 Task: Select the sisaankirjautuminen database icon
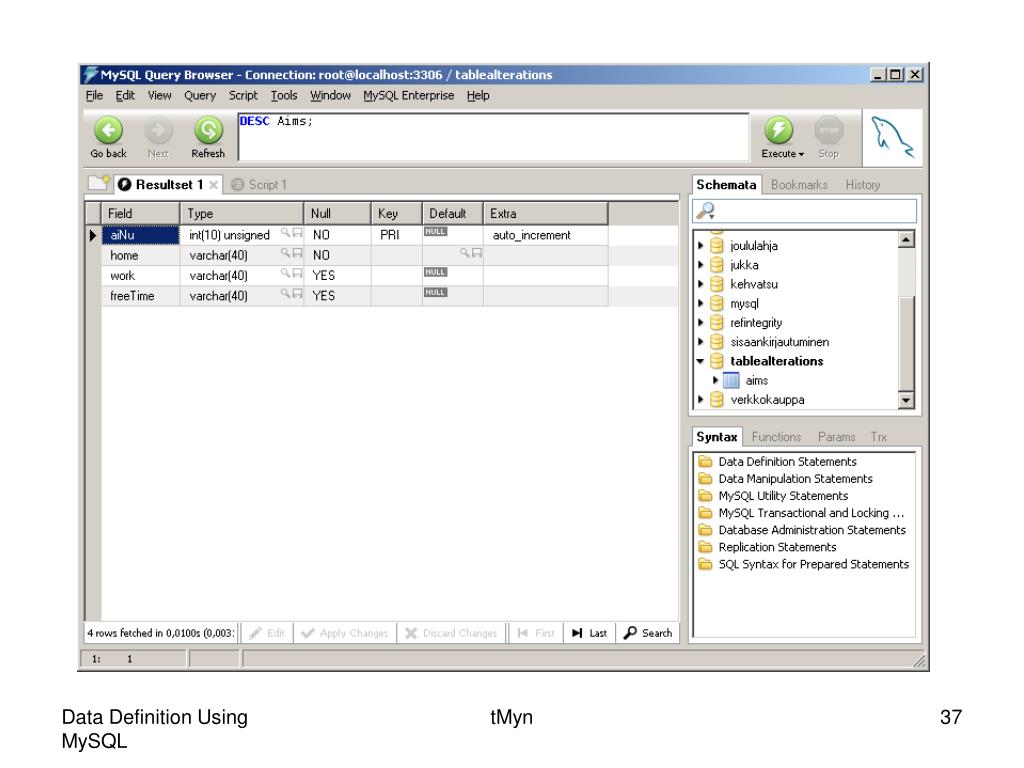(716, 342)
